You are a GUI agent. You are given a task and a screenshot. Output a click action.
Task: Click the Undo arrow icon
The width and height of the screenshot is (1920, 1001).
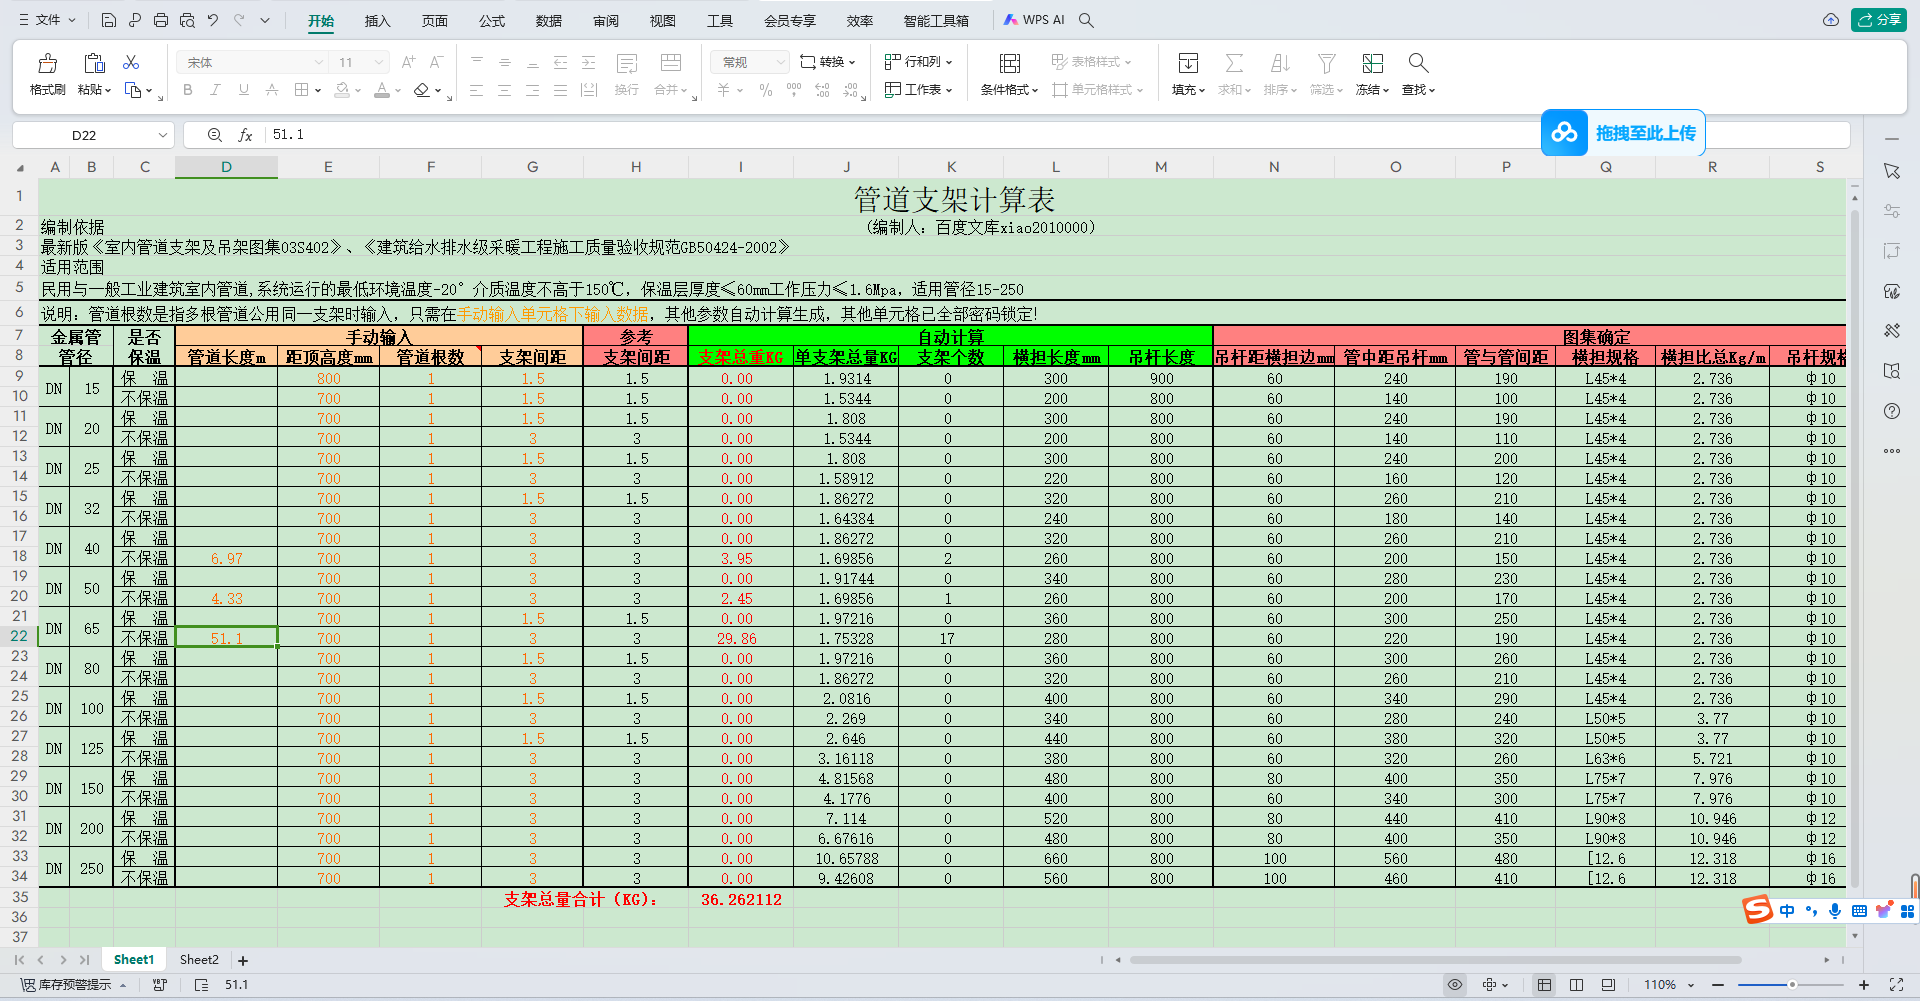[213, 20]
